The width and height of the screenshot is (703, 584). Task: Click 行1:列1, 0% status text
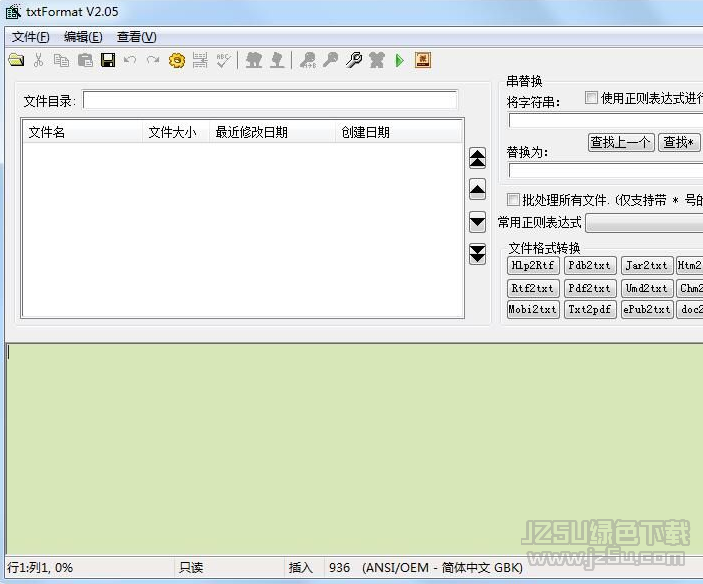click(40, 568)
